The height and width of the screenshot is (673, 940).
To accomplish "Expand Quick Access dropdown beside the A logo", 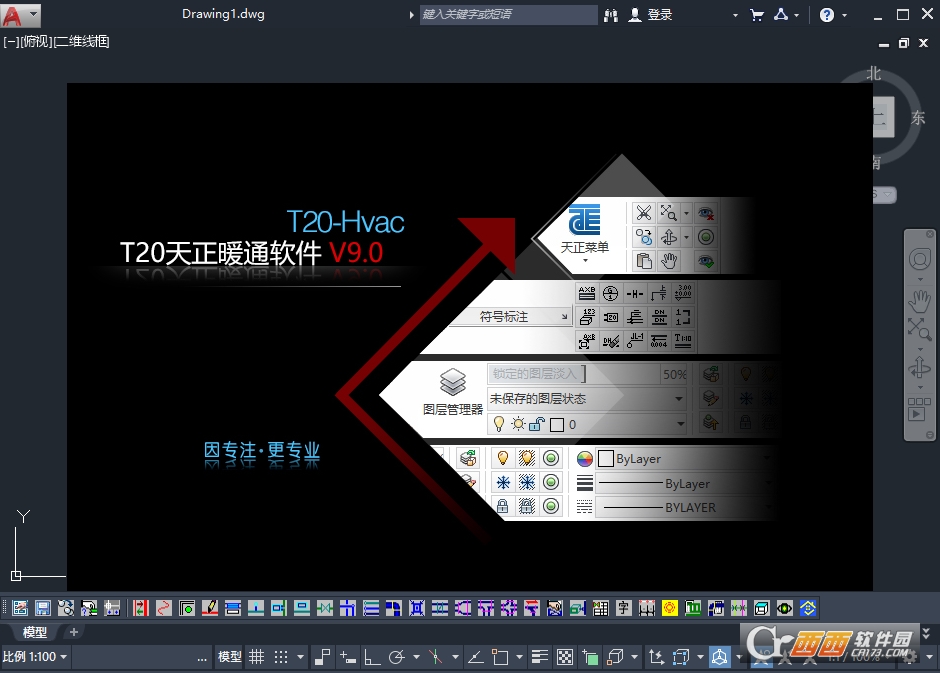I will [34, 14].
